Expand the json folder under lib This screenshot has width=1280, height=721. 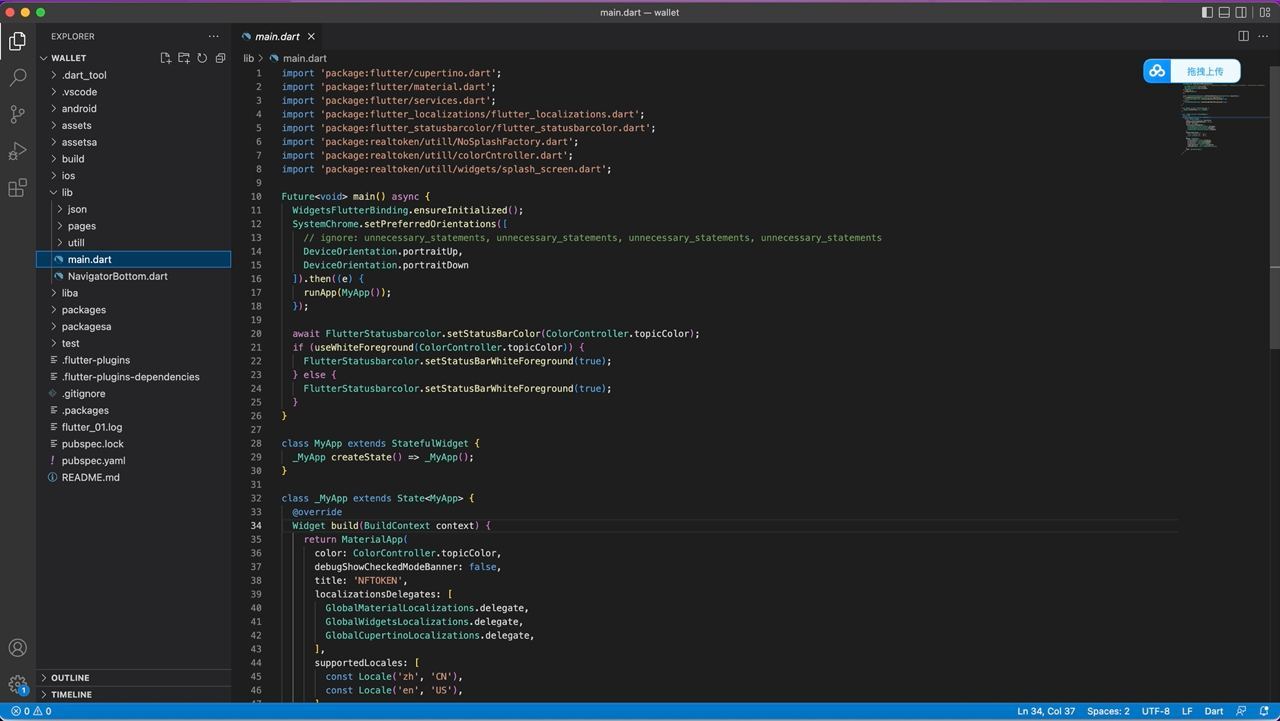click(134, 209)
